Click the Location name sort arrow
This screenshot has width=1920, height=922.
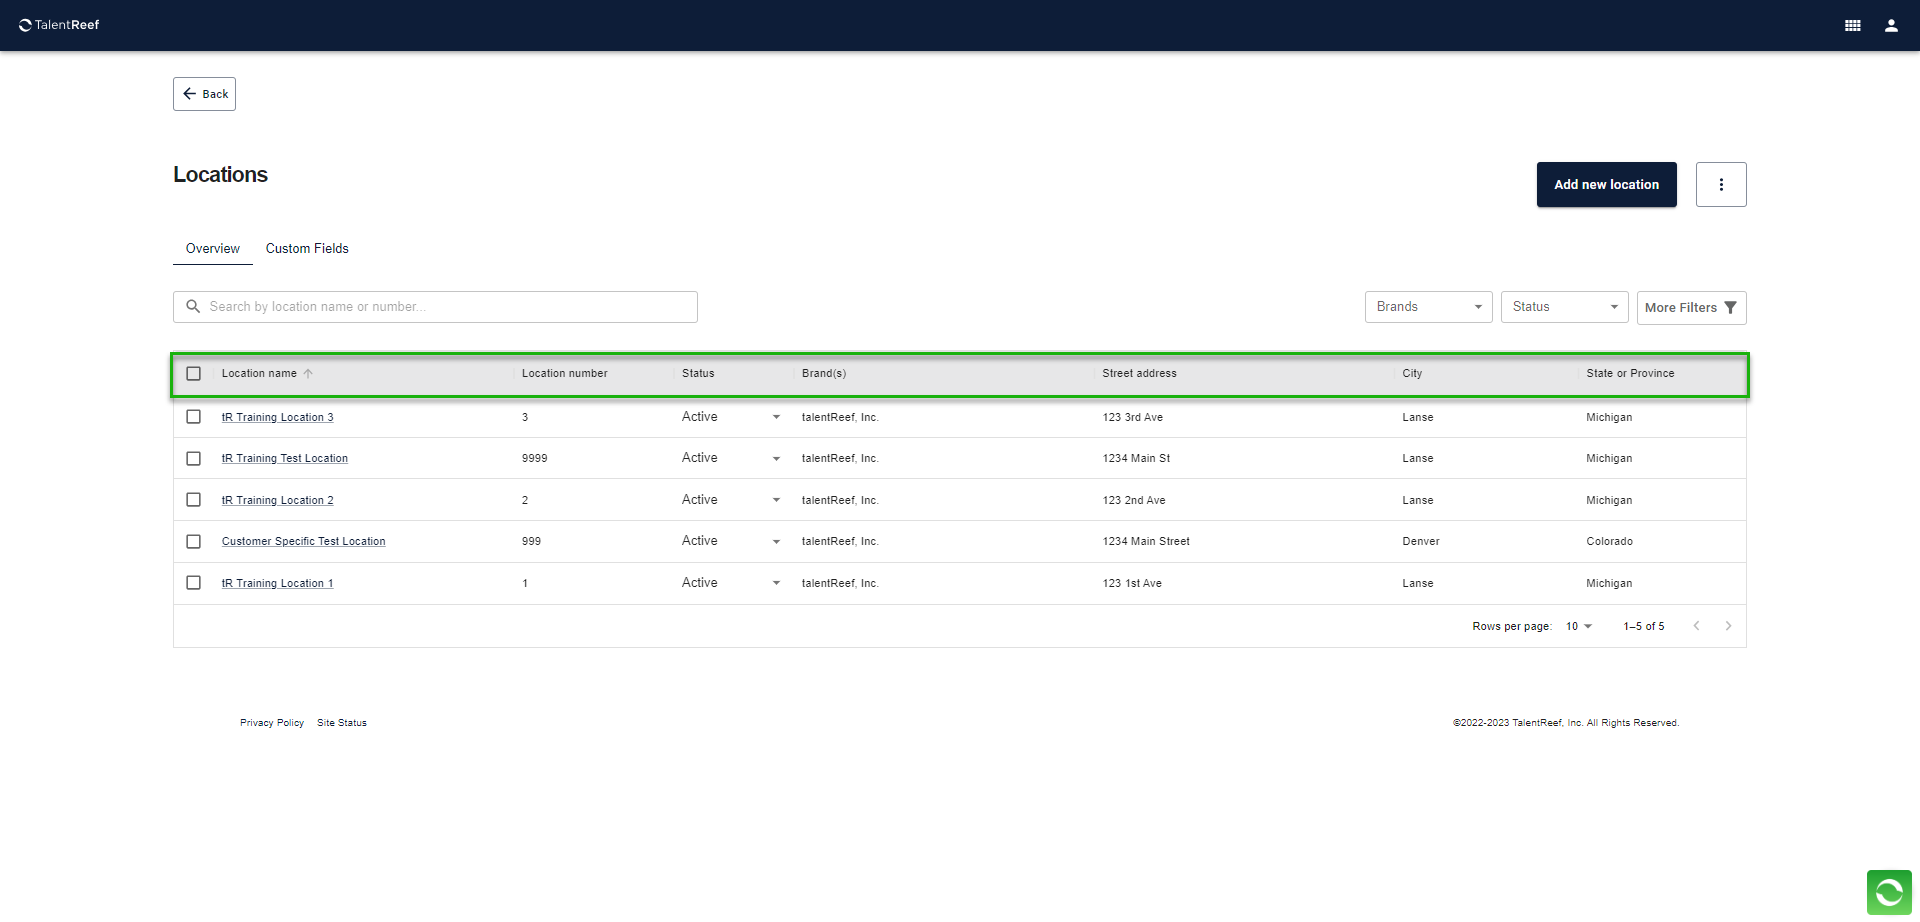pos(308,374)
